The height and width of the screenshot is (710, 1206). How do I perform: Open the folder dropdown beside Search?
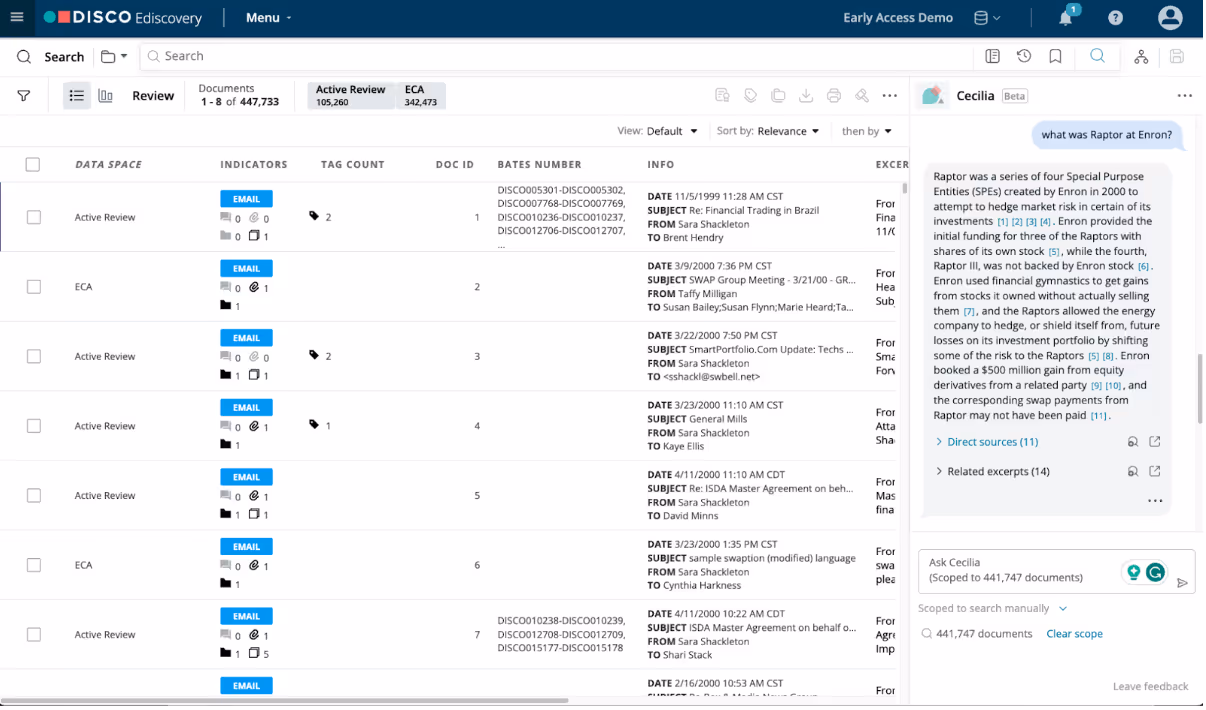click(113, 57)
